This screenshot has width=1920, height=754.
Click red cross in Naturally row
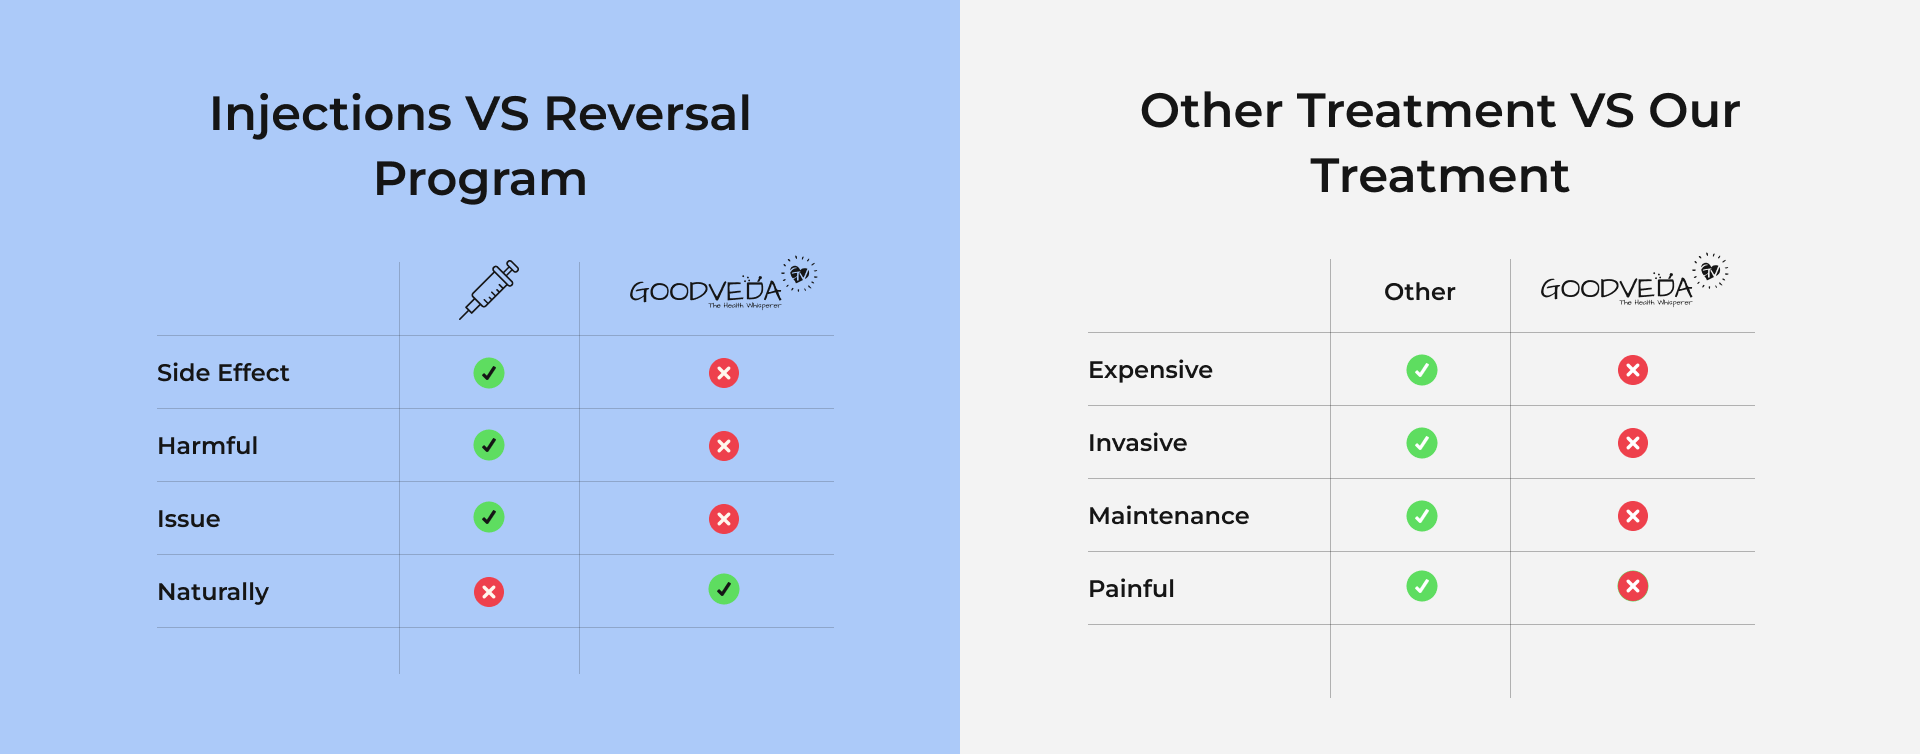tap(489, 592)
